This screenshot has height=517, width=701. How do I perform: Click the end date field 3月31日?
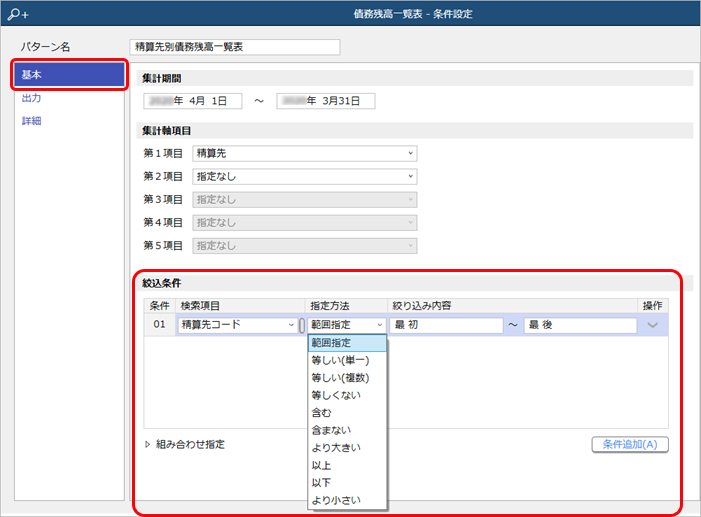326,101
